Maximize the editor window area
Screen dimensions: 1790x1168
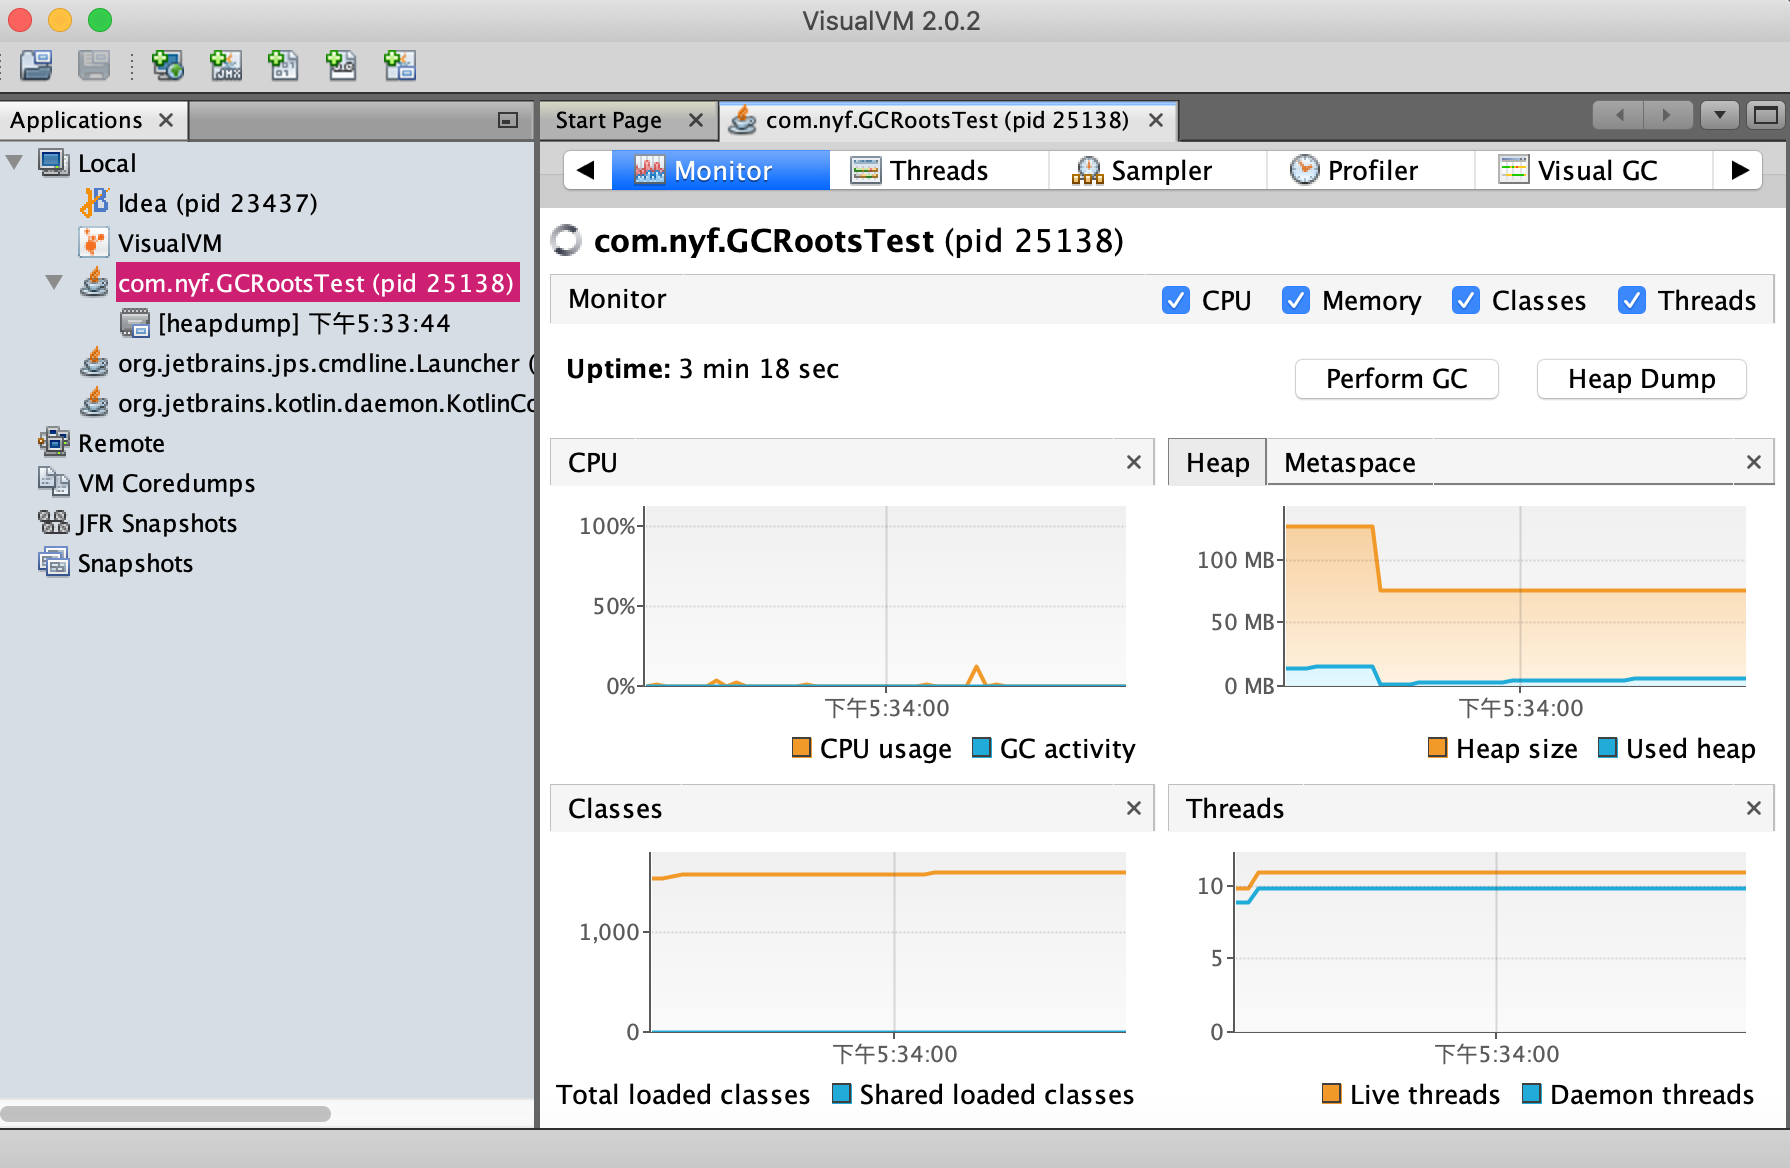[1766, 115]
